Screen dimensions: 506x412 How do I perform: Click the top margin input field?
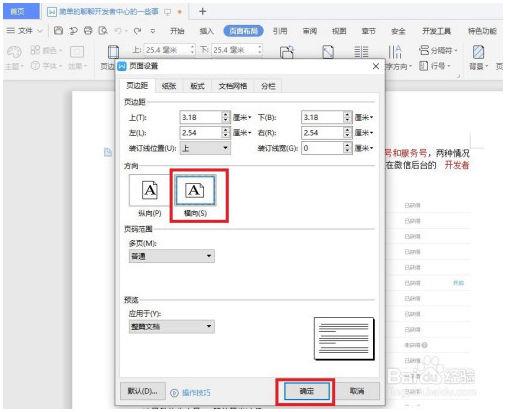(201, 117)
